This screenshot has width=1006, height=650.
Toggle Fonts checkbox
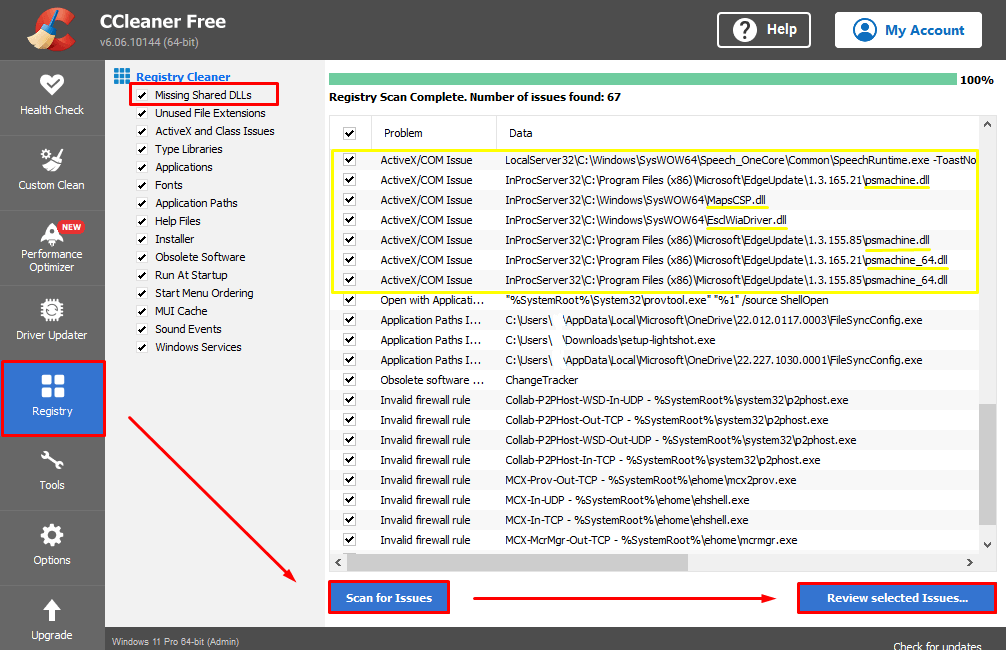(142, 185)
